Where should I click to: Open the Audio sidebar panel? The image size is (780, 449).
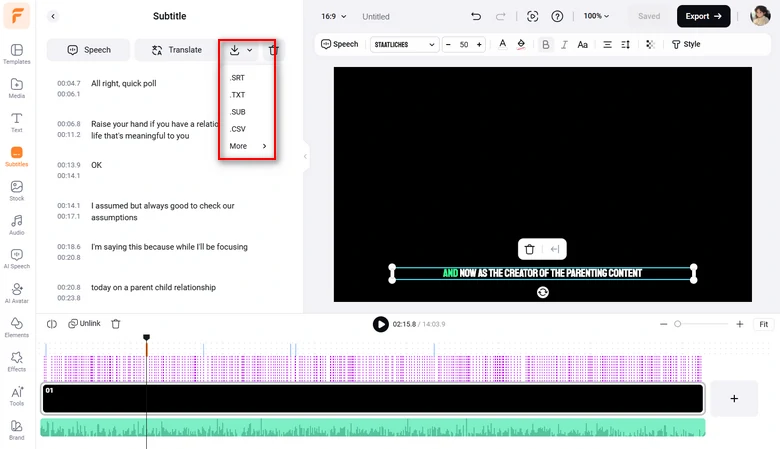(17, 225)
